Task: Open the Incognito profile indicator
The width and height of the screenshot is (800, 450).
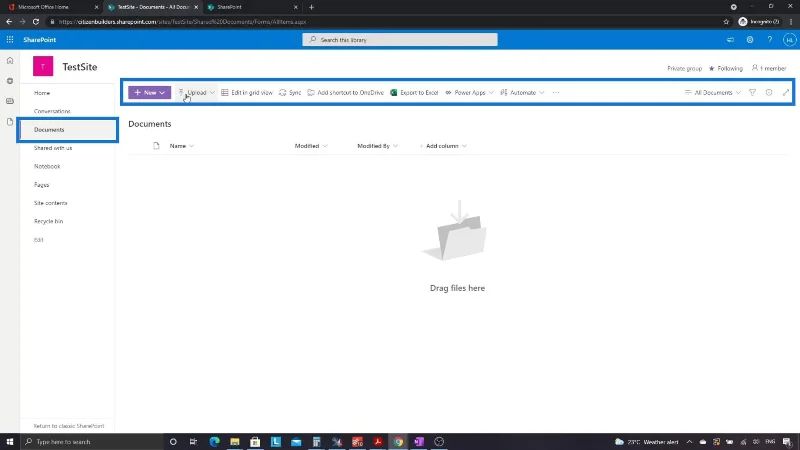Action: tap(759, 22)
